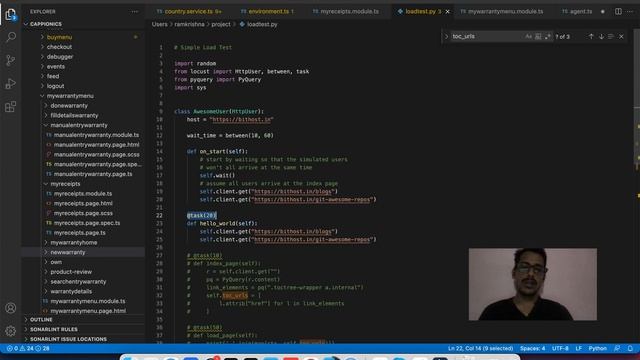The image size is (640, 360).
Task: Change encoding via UTF-8 status
Action: pyautogui.click(x=560, y=348)
